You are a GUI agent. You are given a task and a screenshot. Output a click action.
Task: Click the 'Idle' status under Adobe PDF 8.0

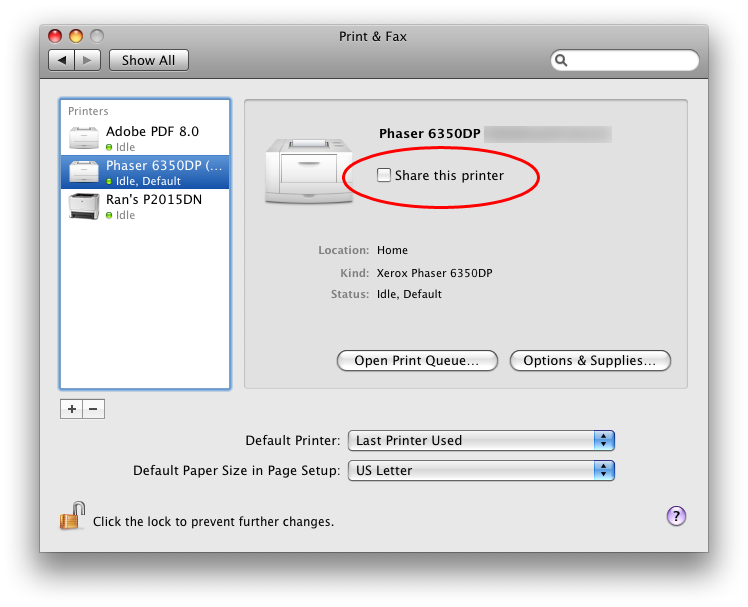tap(125, 147)
